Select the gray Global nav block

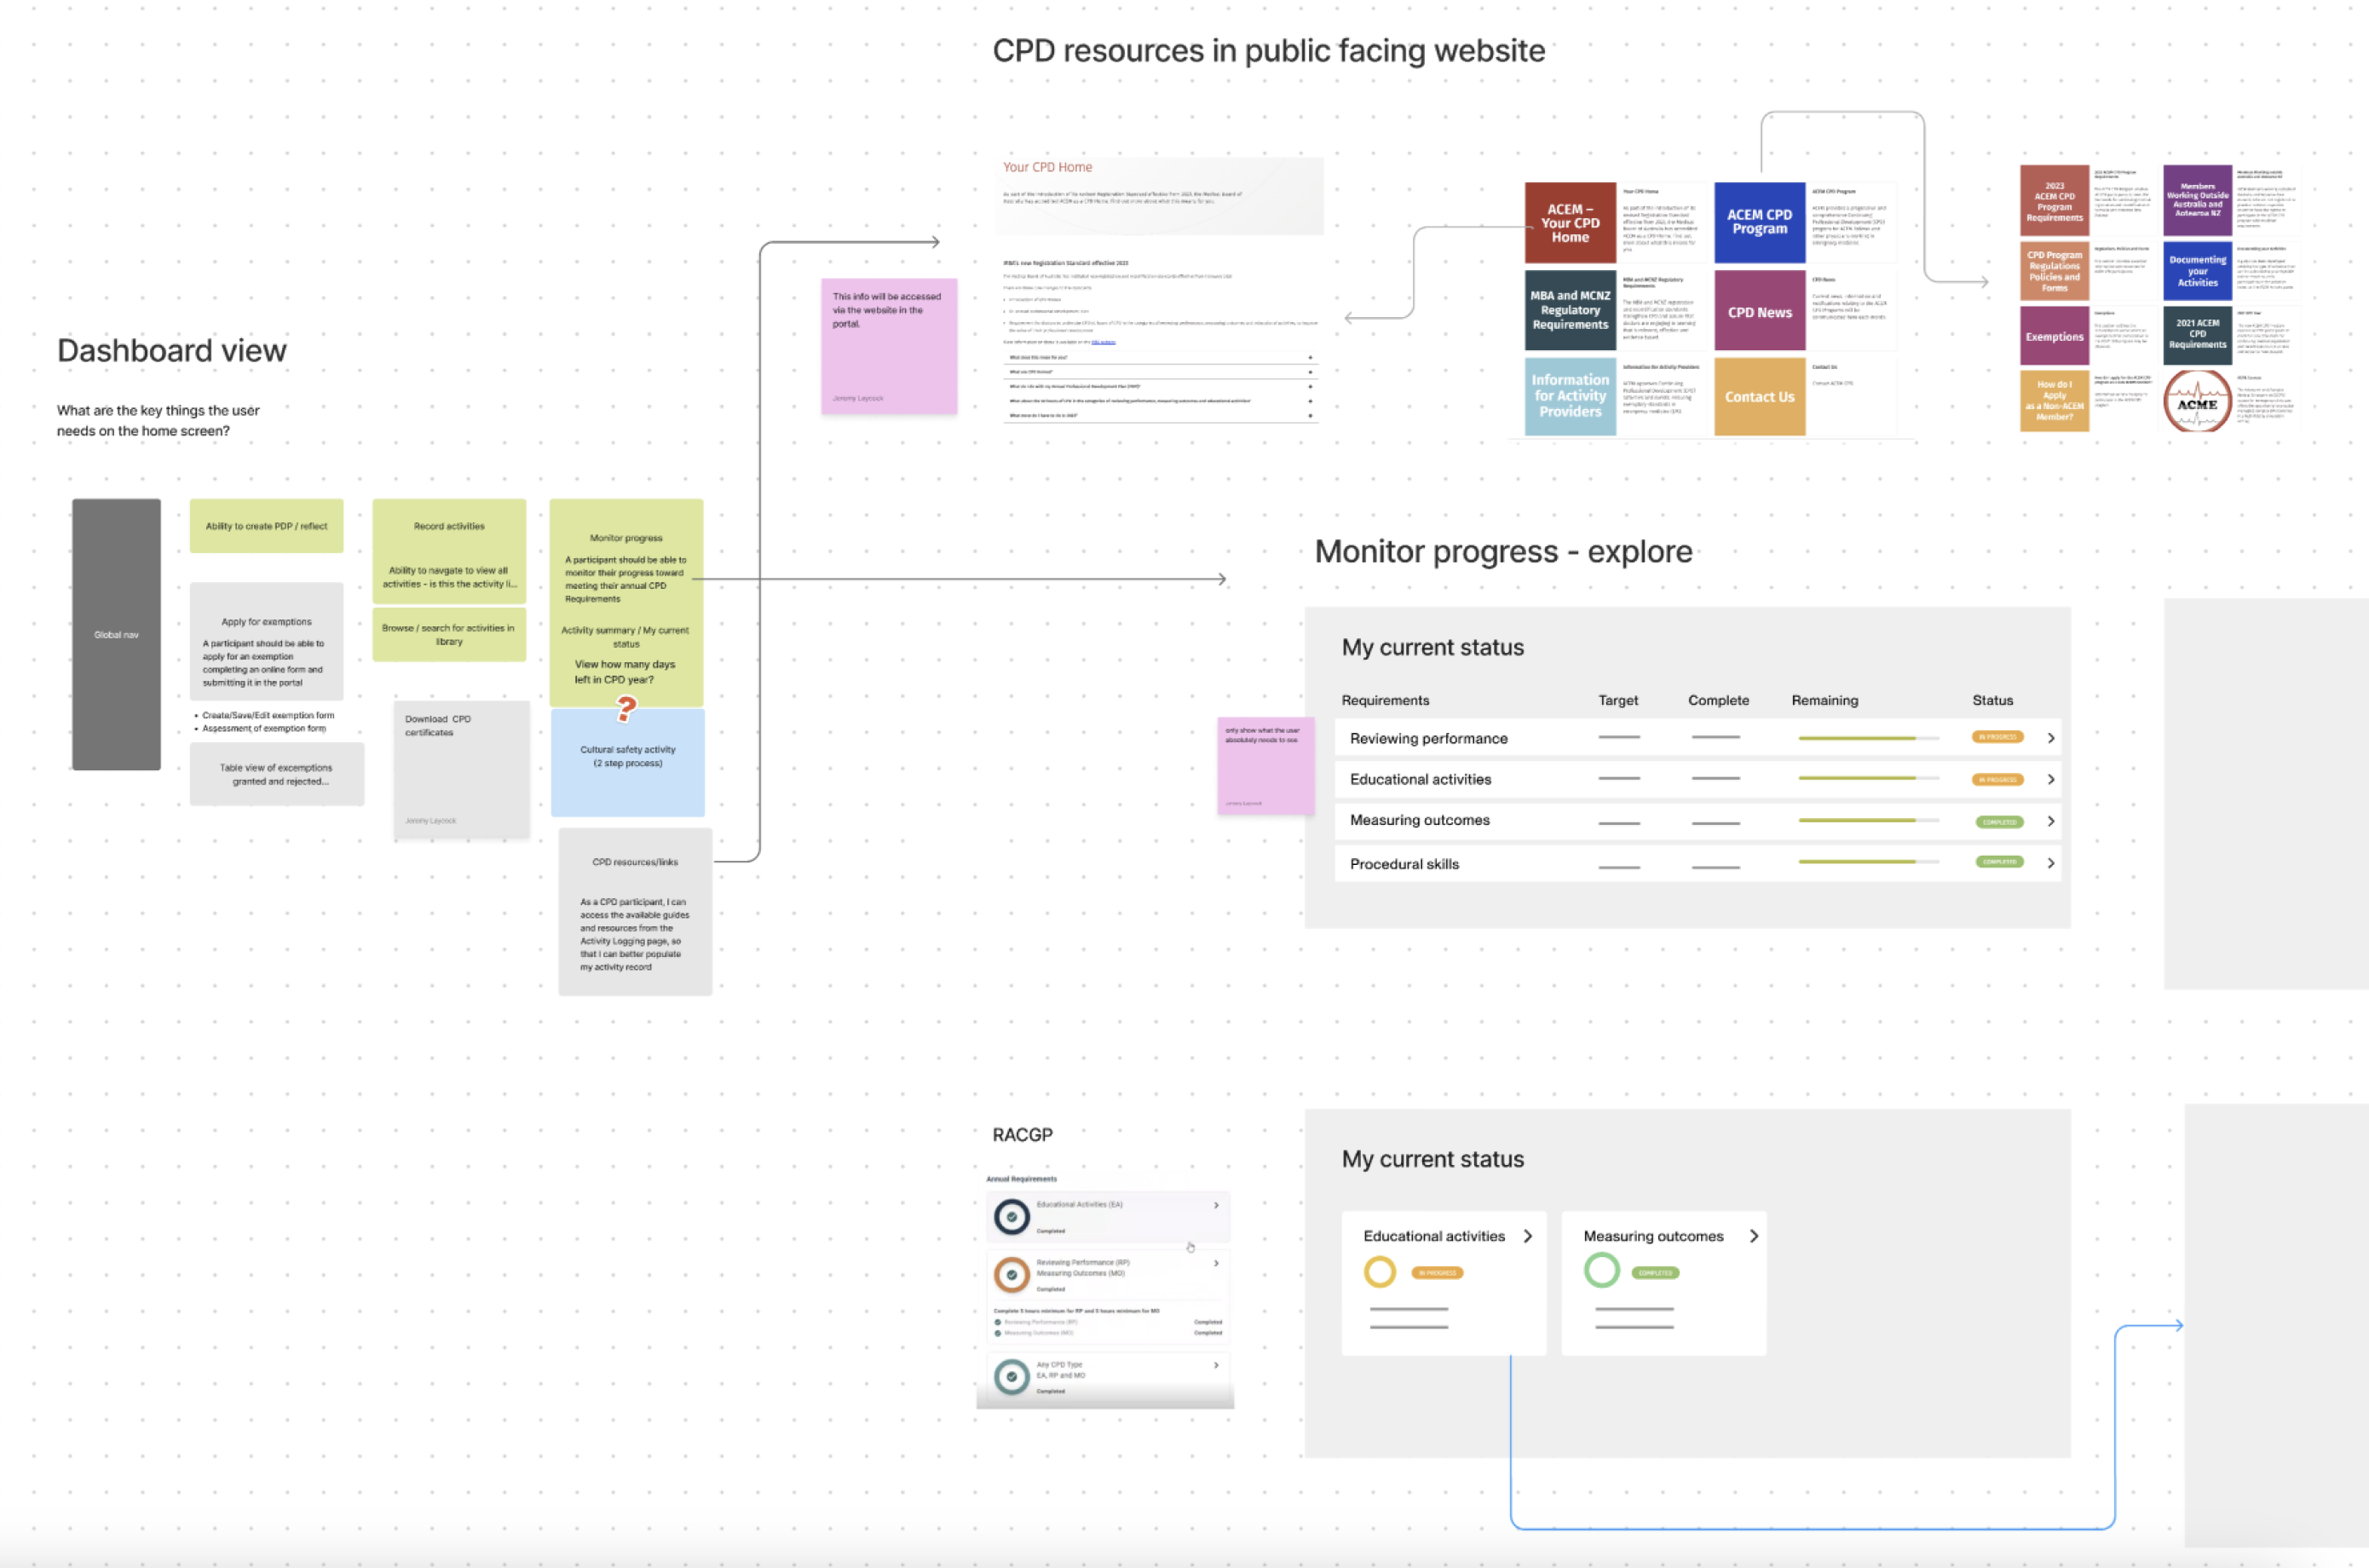coord(116,634)
